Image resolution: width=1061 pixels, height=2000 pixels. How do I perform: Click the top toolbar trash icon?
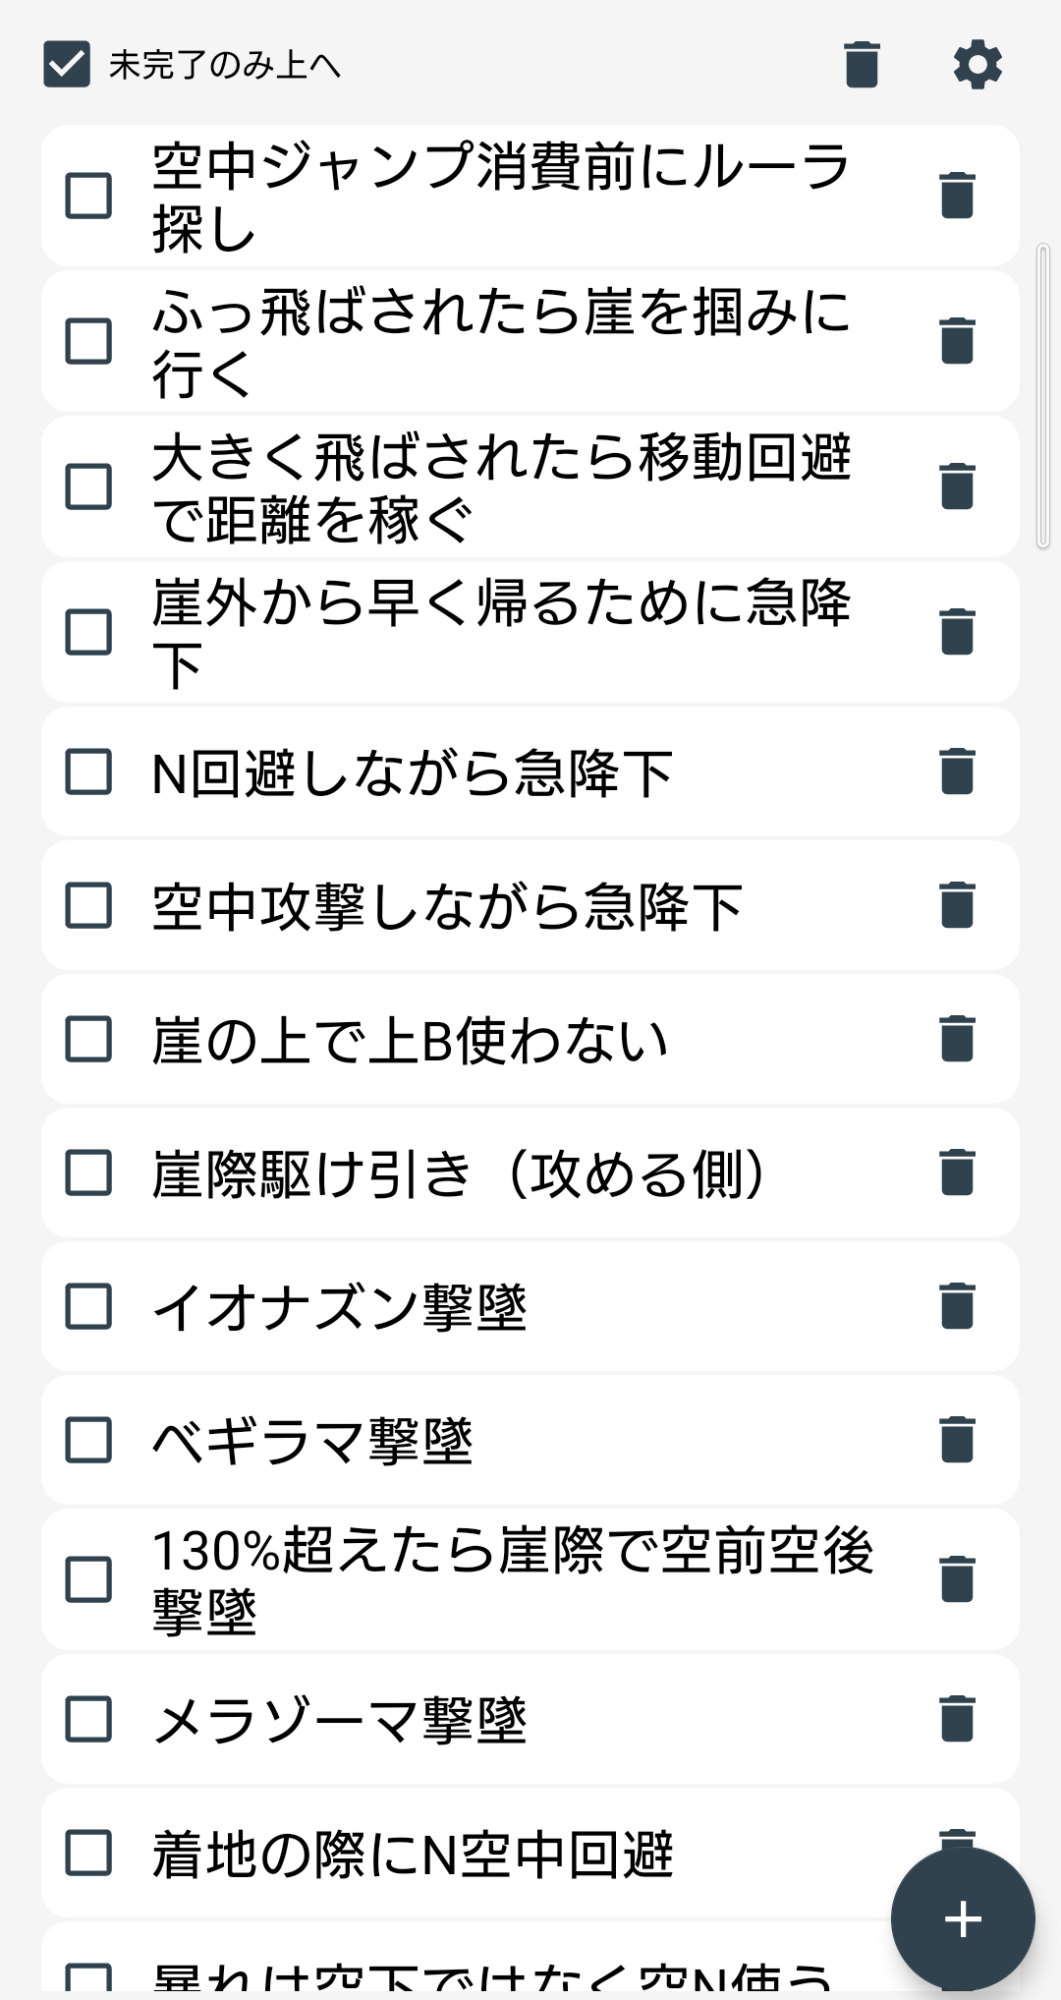(861, 65)
